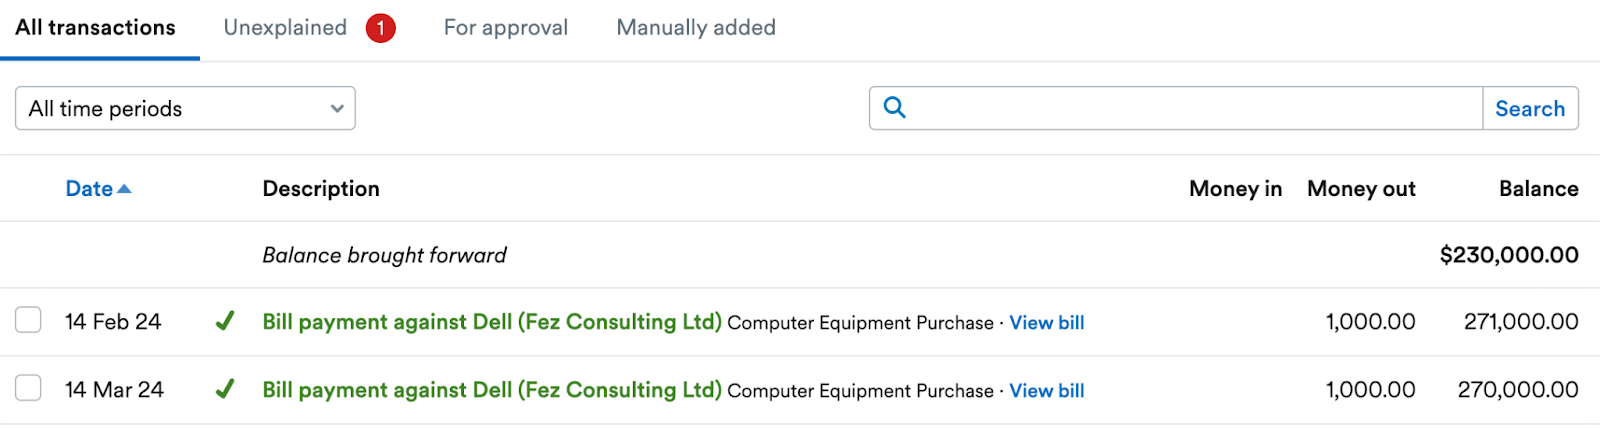The height and width of the screenshot is (428, 1600).
Task: Switch to the All transactions tab
Action: point(96,28)
